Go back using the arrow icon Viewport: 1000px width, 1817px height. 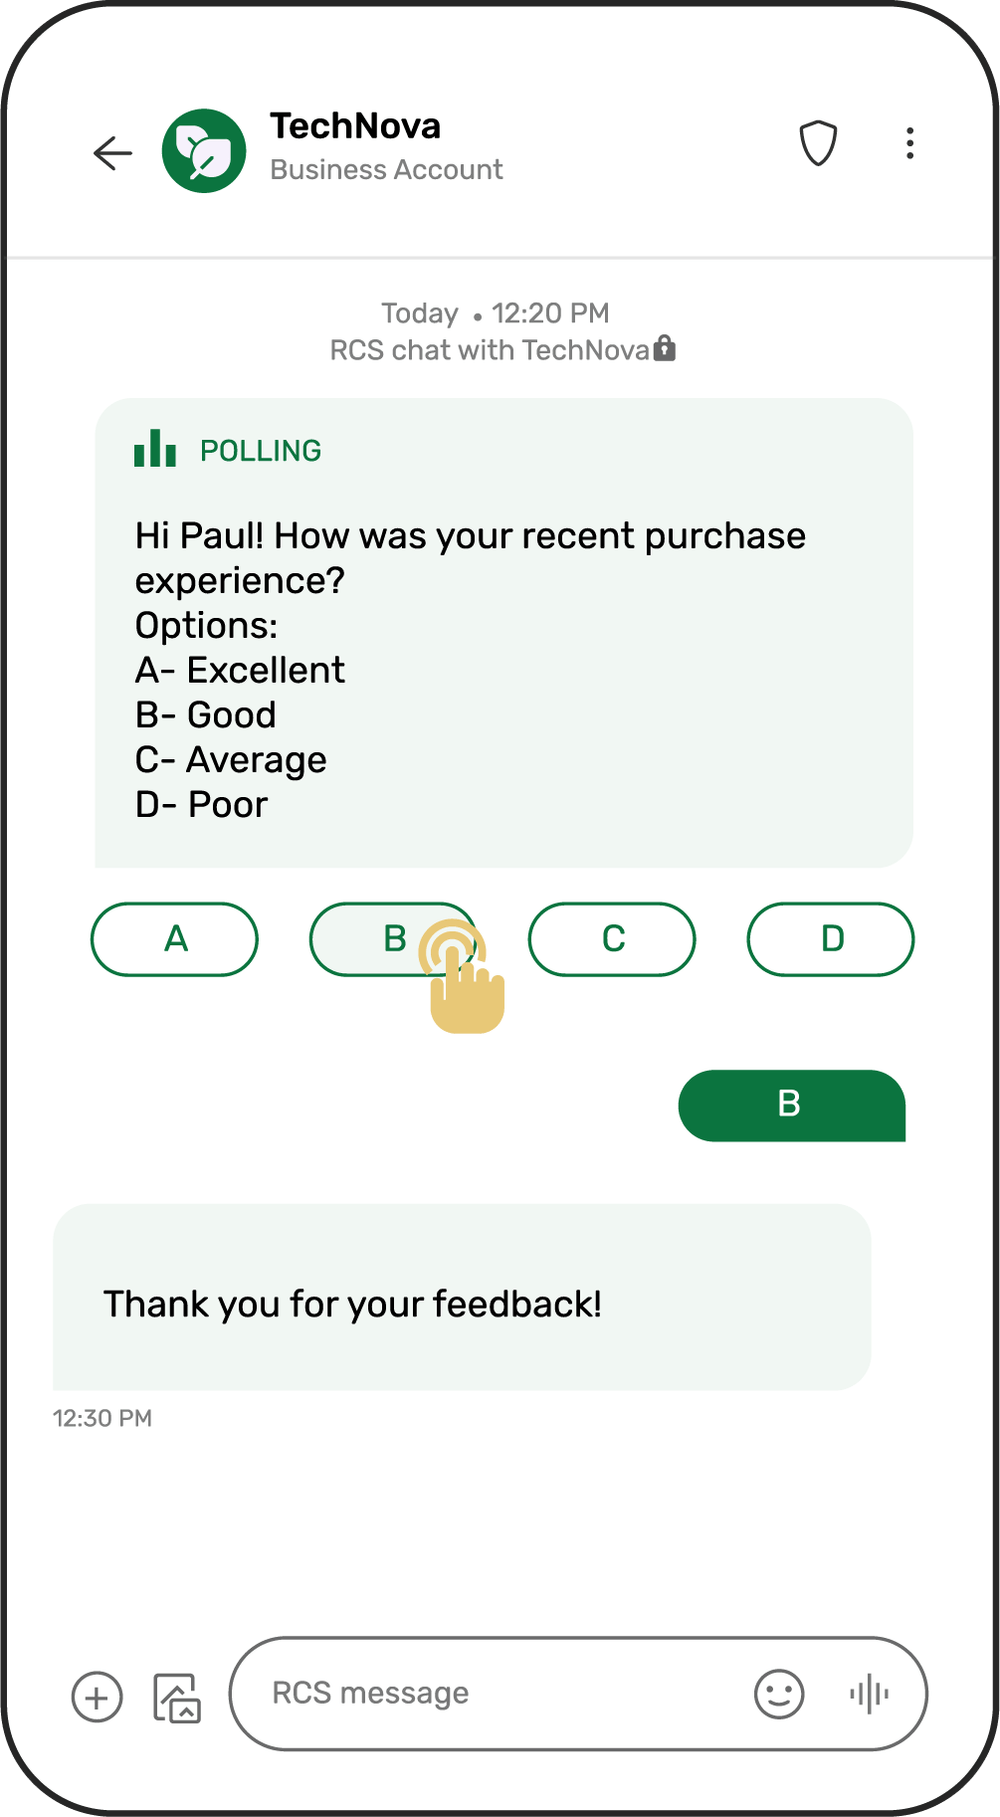(x=113, y=152)
